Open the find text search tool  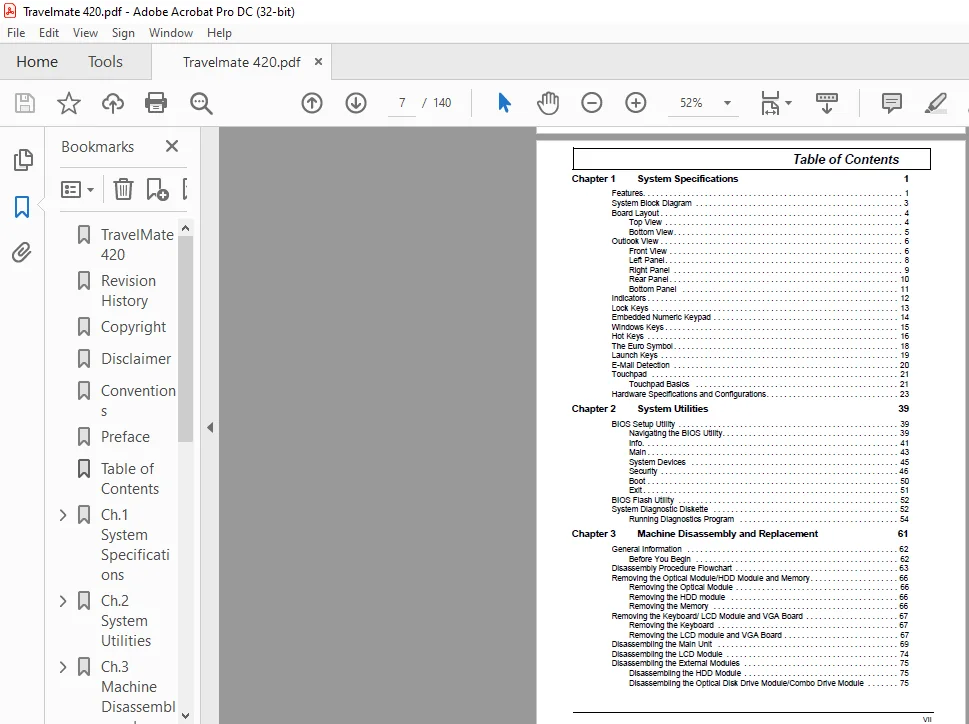(x=201, y=103)
